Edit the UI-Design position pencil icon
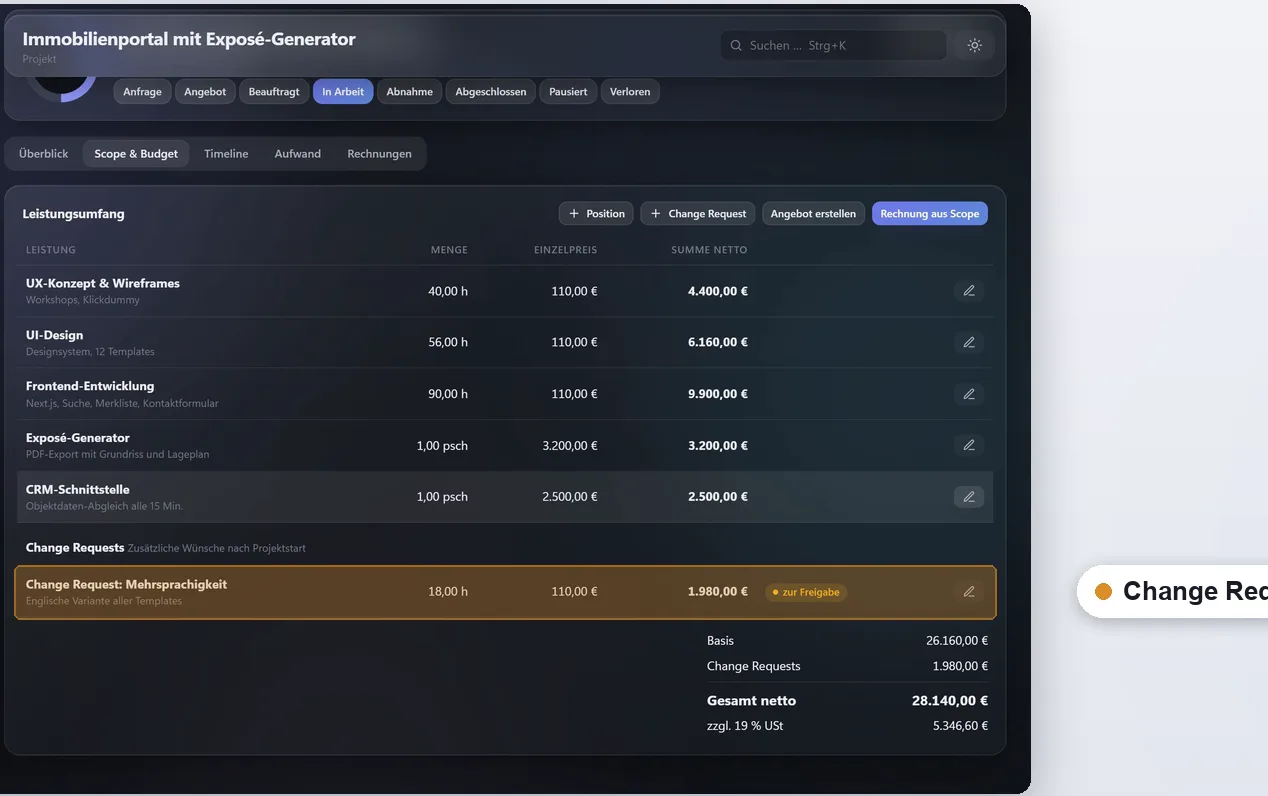Image resolution: width=1268 pixels, height=796 pixels. 968,342
